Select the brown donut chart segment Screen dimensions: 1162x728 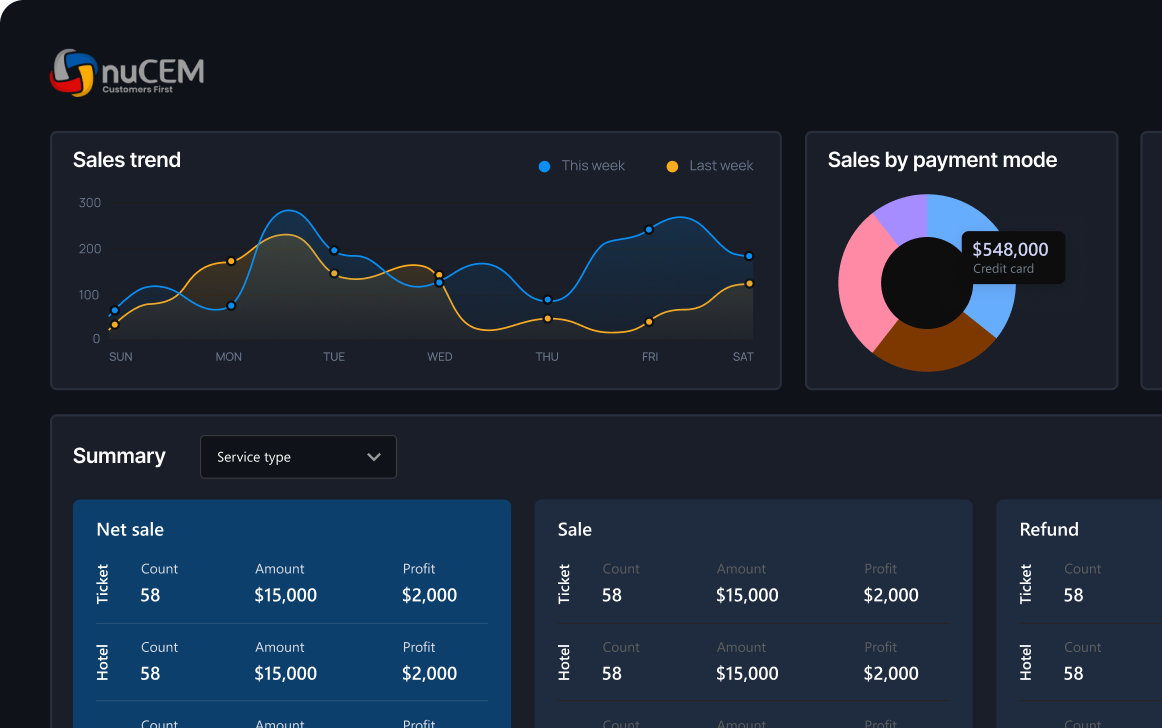click(932, 345)
